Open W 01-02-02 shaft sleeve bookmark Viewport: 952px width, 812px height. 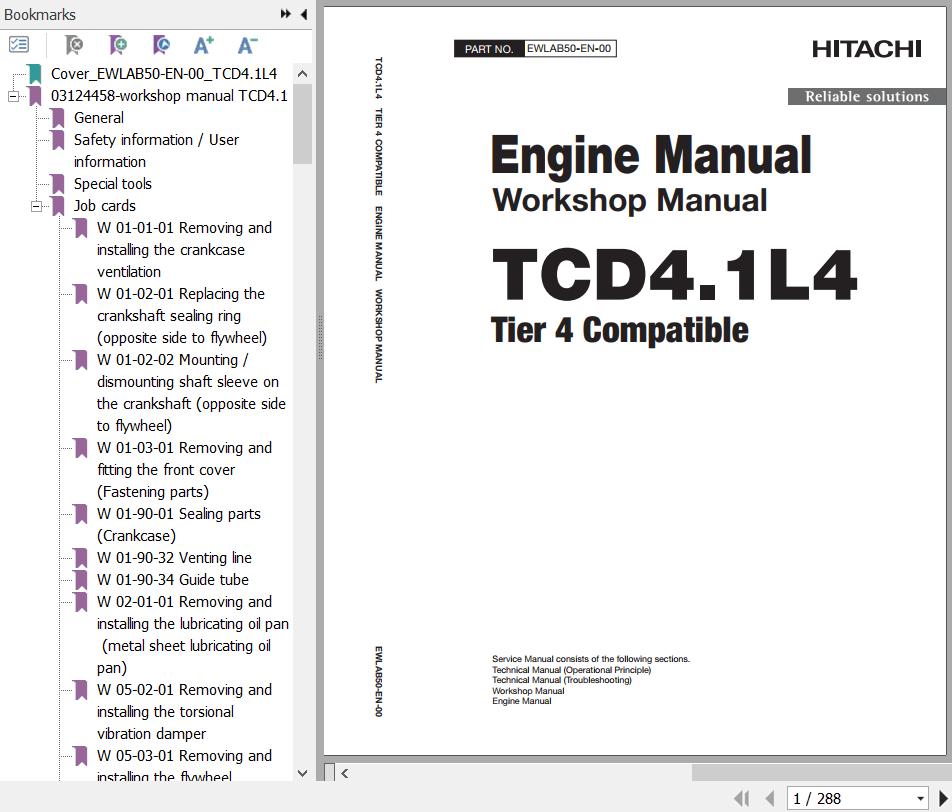coord(191,392)
